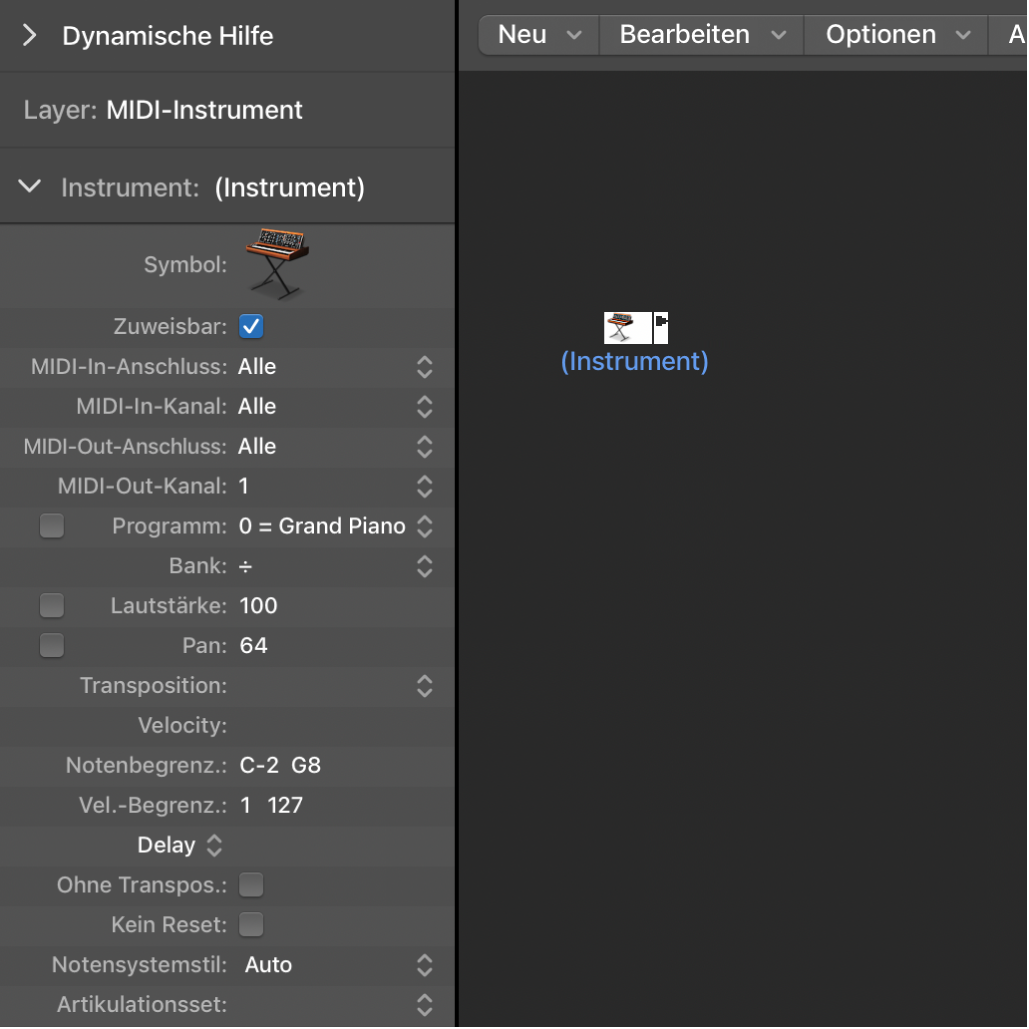The image size is (1029, 1029).
Task: Enable the Lautstärke checkbox
Action: pos(52,606)
